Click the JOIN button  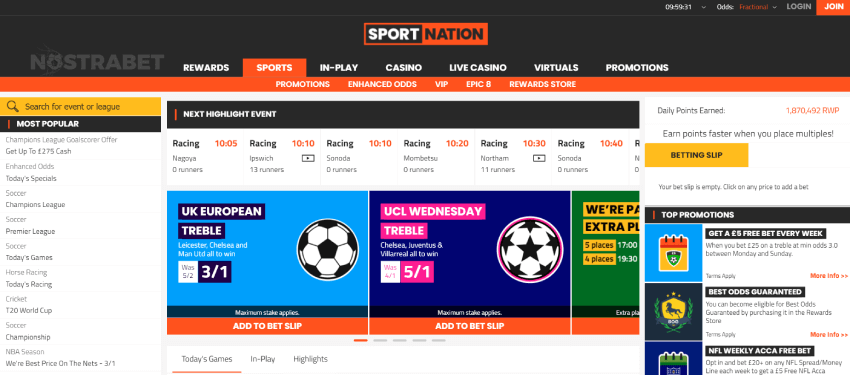833,7
